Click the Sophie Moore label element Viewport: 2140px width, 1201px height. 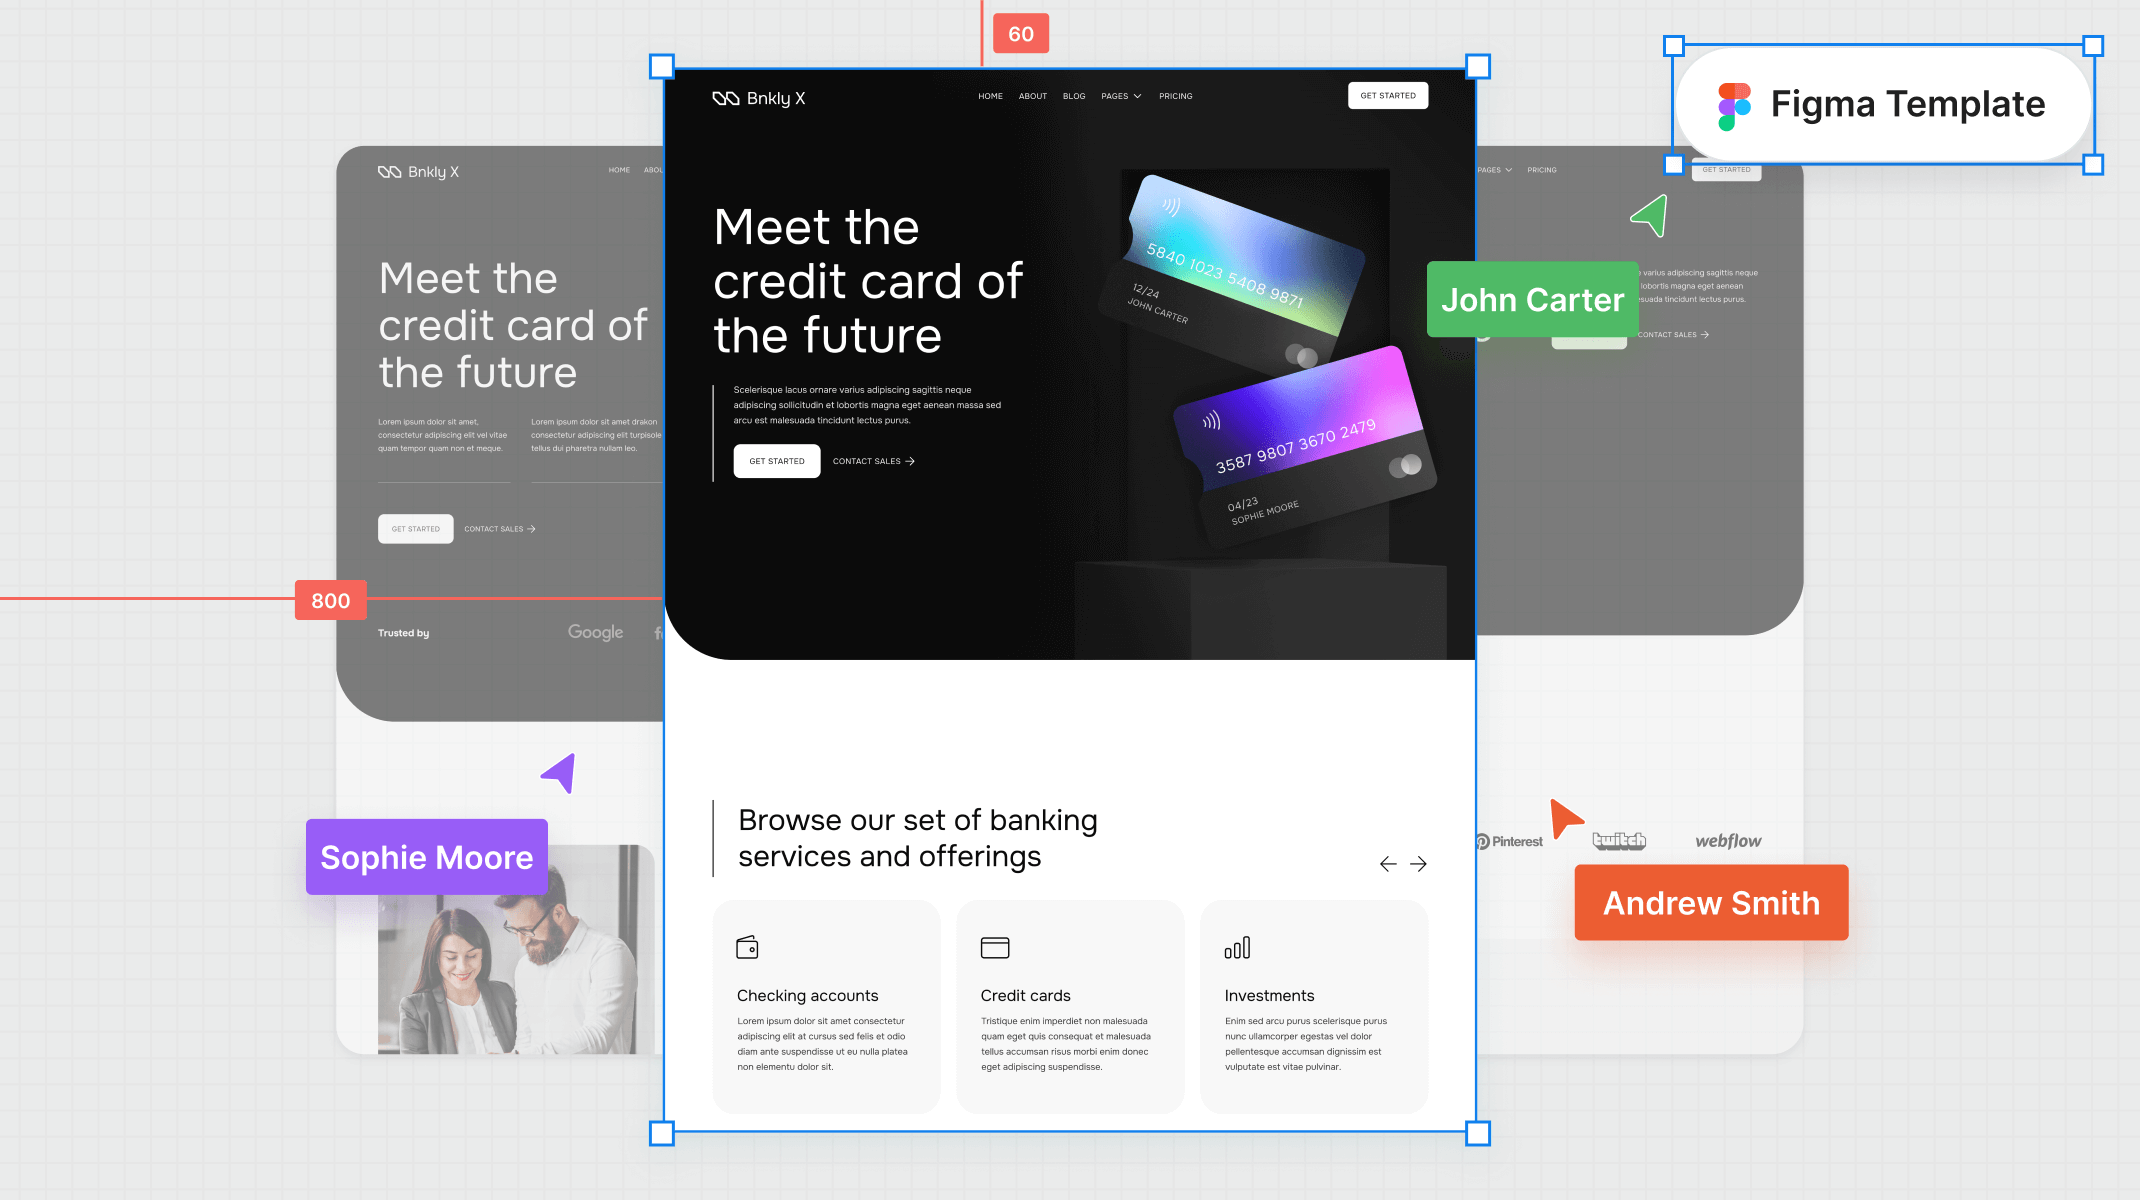(426, 857)
